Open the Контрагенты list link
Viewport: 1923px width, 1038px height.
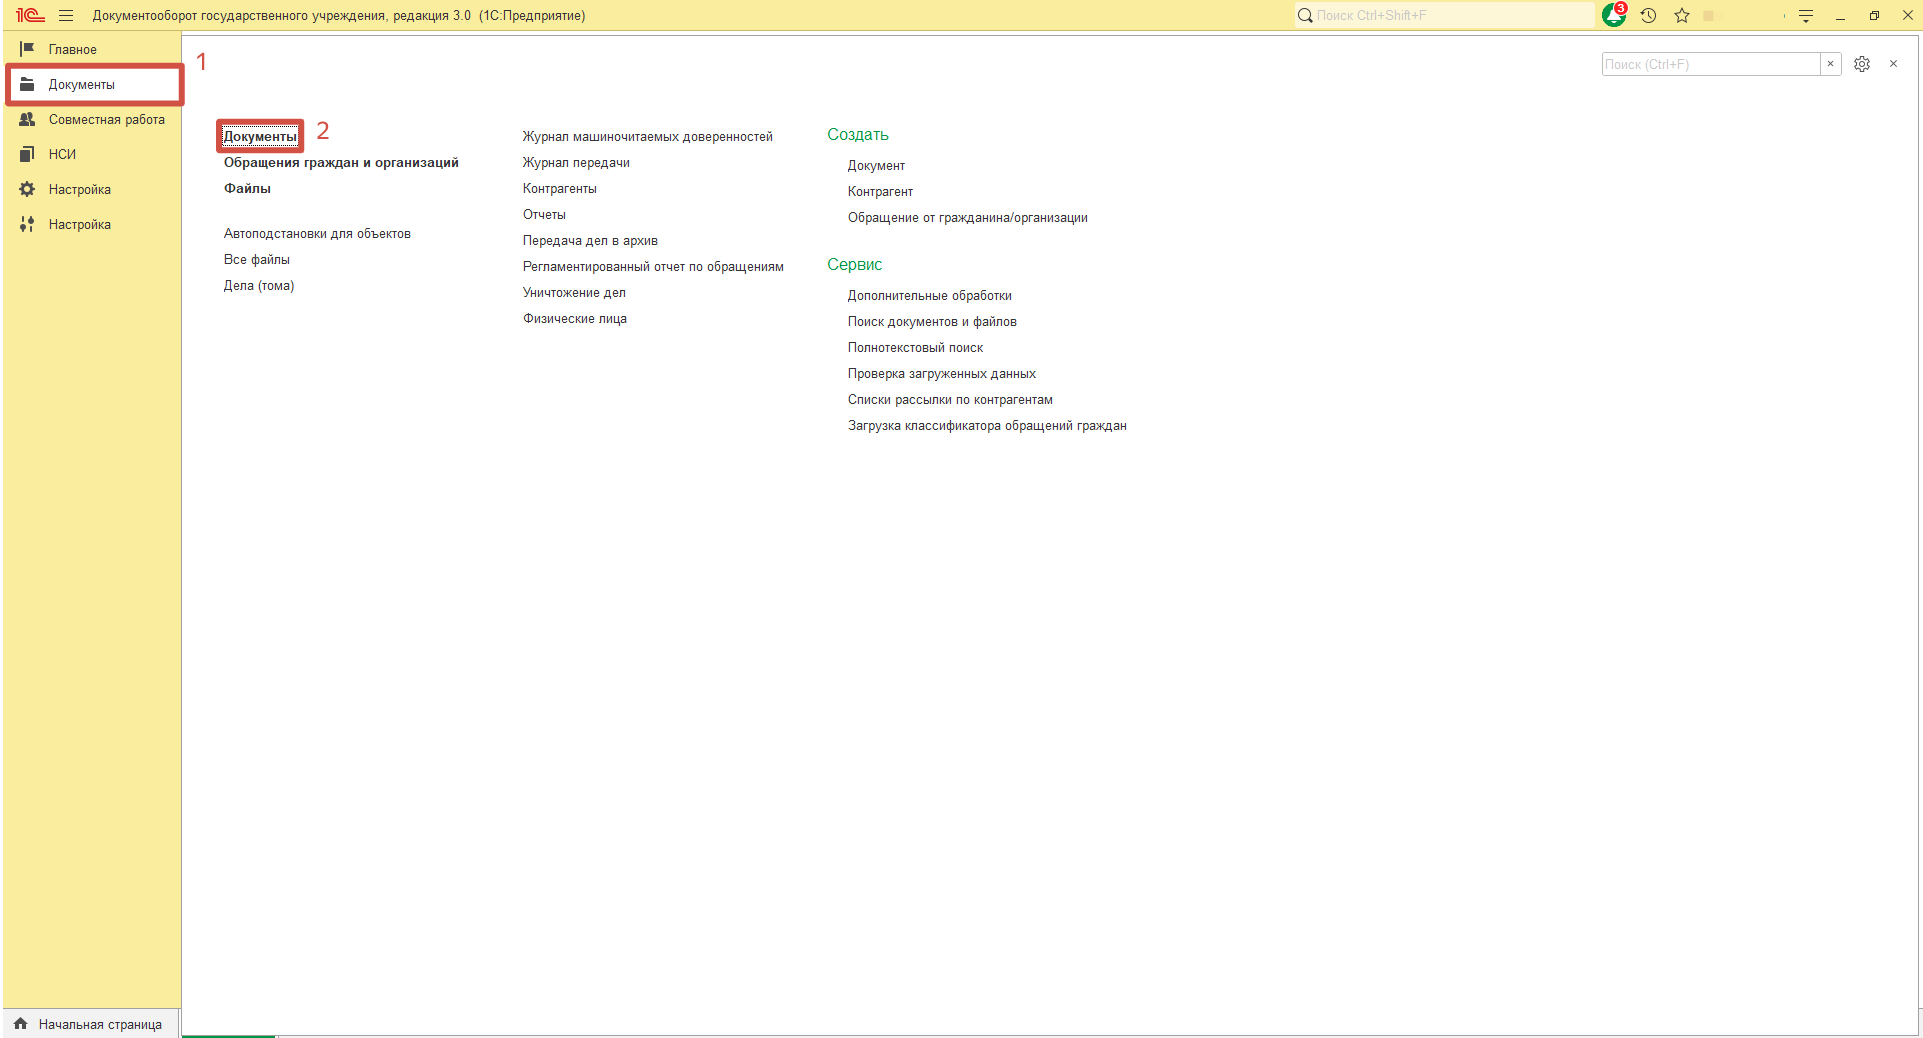tap(559, 188)
